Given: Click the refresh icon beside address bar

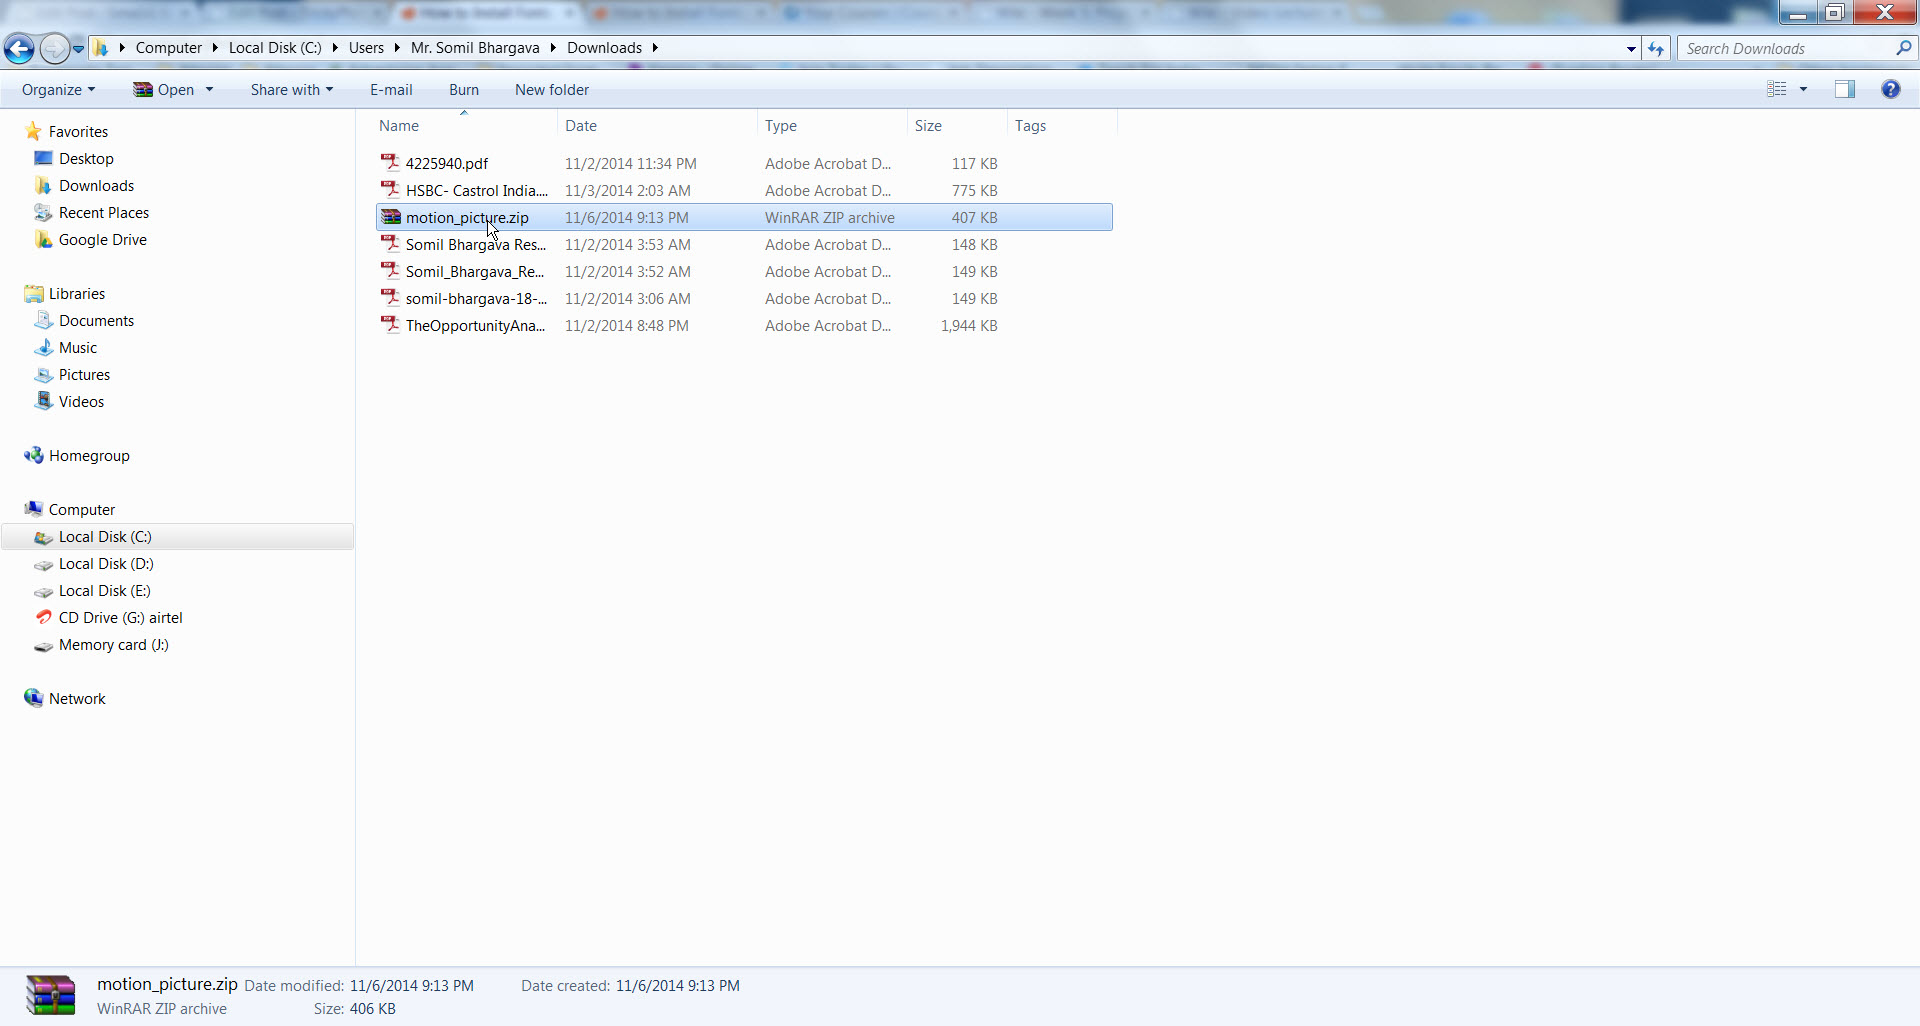Looking at the screenshot, I should [x=1656, y=48].
